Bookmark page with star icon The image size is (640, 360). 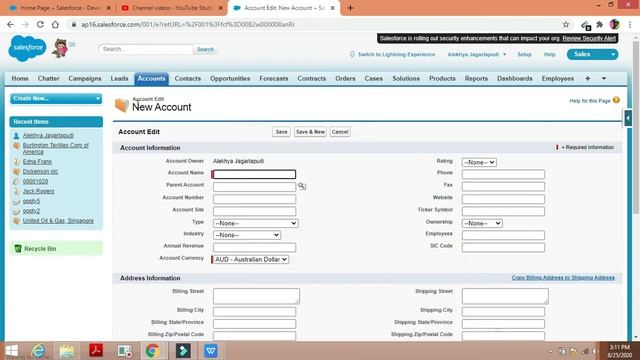click(566, 24)
